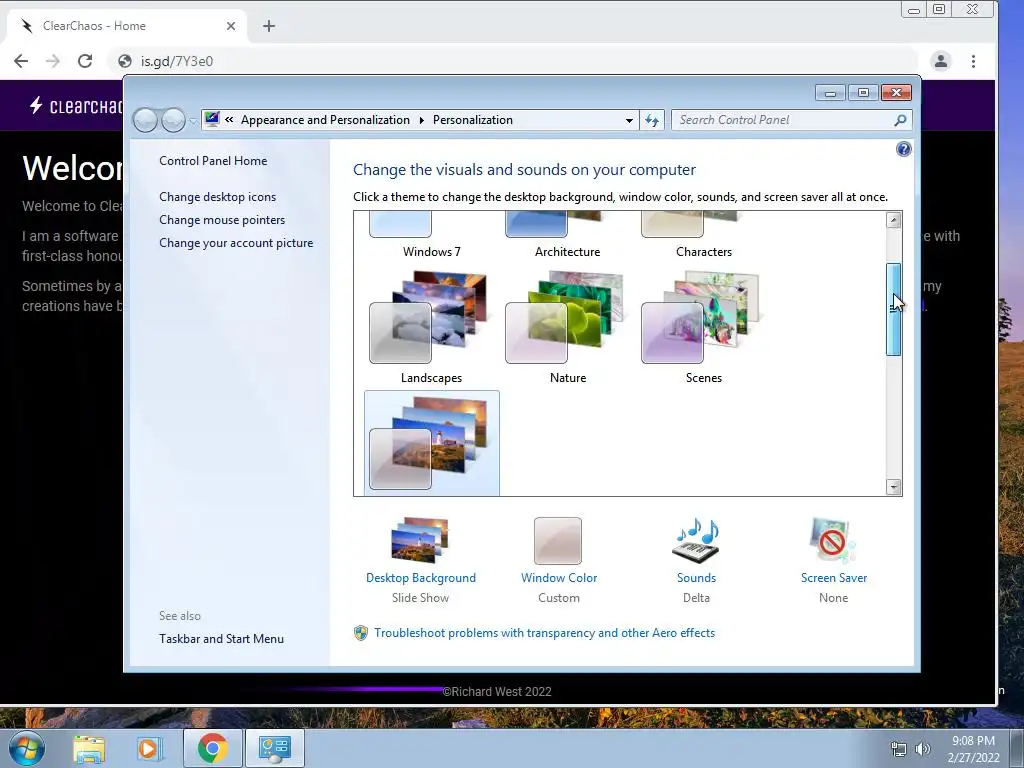
Task: Open the Window Color swatch
Action: tap(558, 541)
